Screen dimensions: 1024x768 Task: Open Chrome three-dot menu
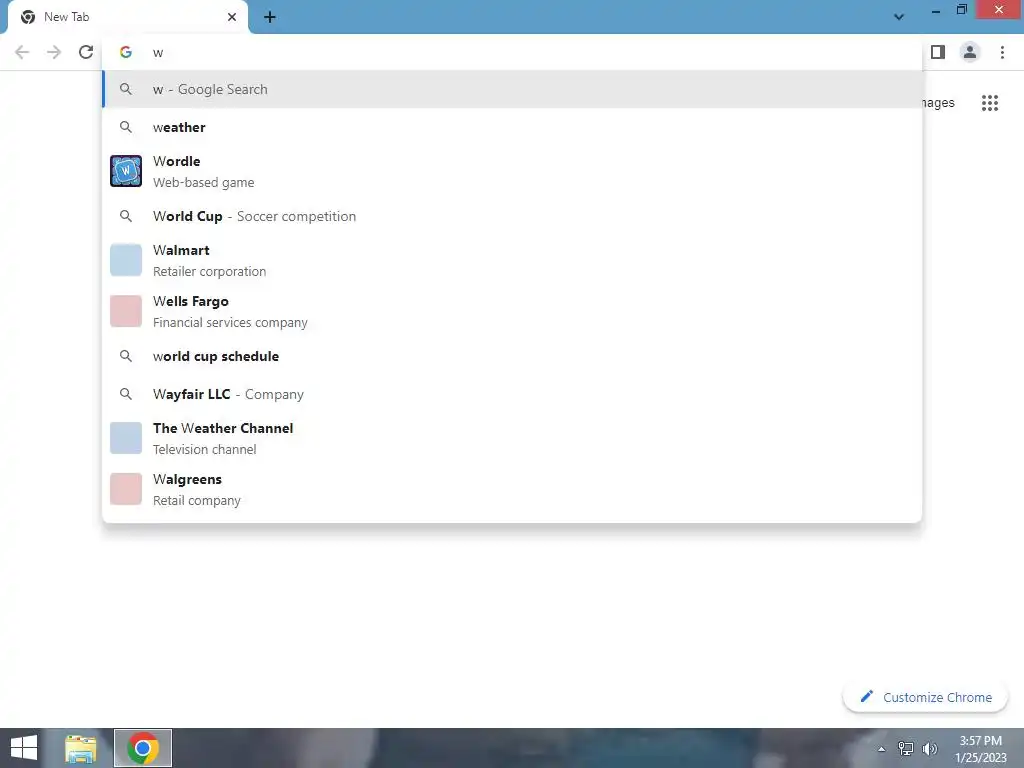coord(1002,52)
